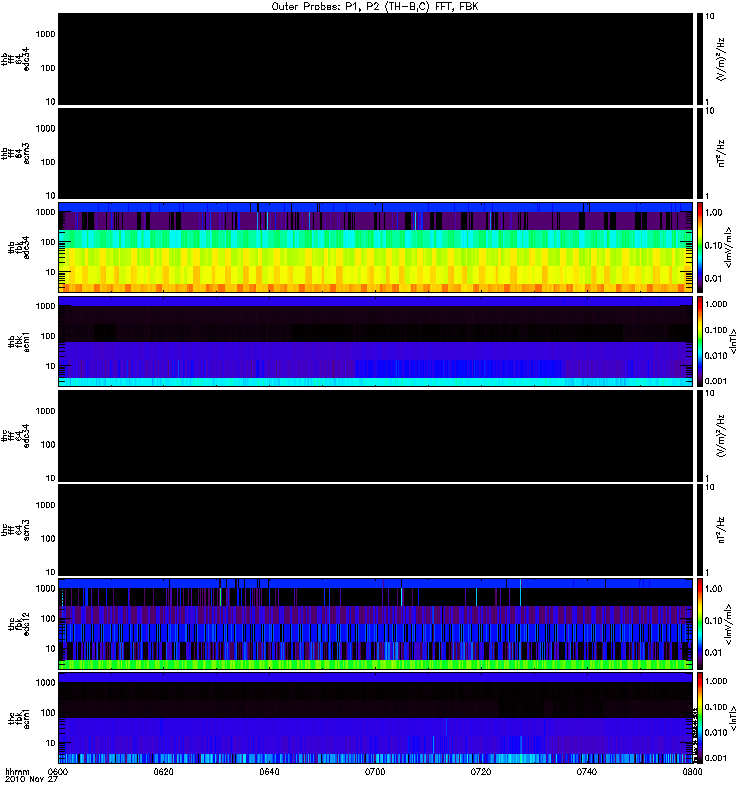This screenshot has width=750, height=800.
Task: Select the thb fff 64 edc34 spectrogram panel
Action: pyautogui.click(x=375, y=59)
